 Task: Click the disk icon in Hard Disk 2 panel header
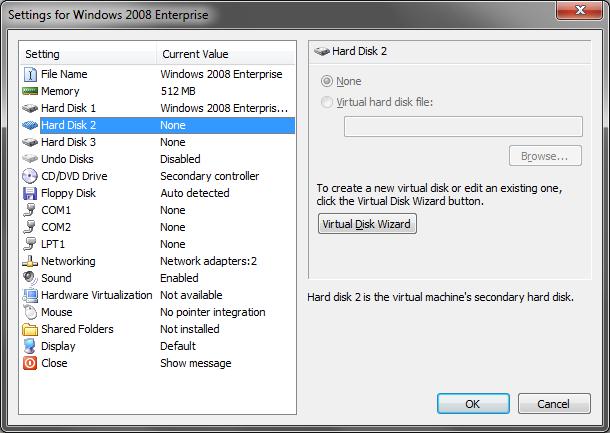coord(322,51)
